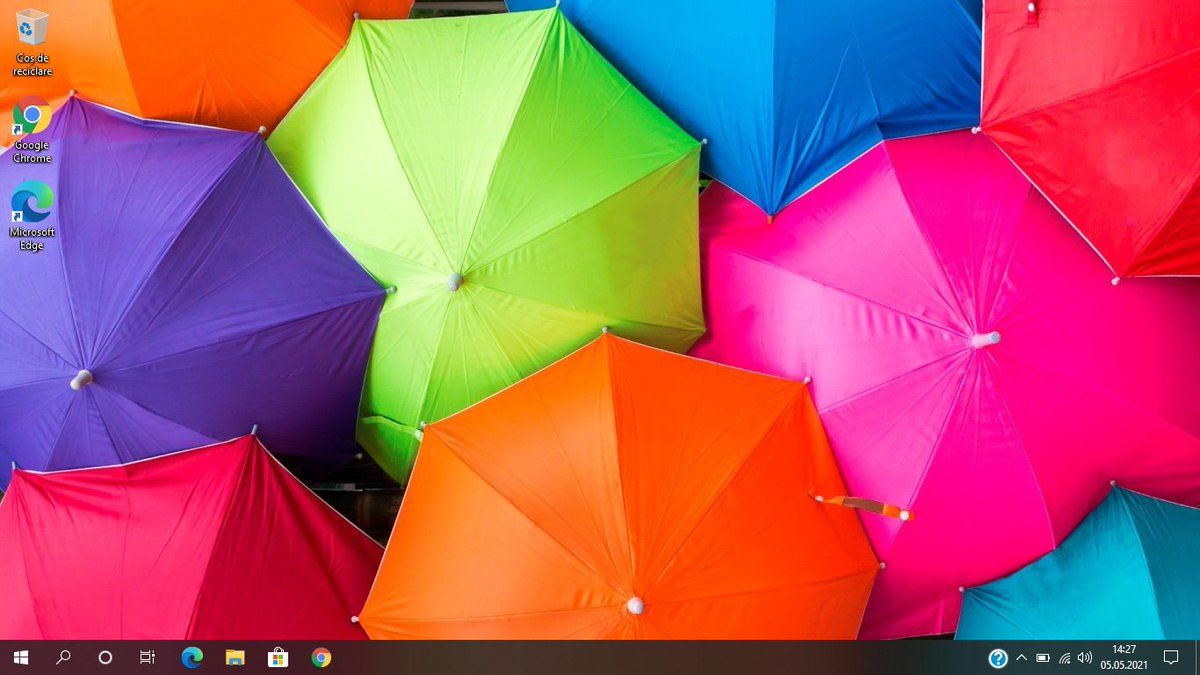This screenshot has height=675, width=1200.
Task: Click the "Coș de reciclare" label text
Action: pos(32,65)
